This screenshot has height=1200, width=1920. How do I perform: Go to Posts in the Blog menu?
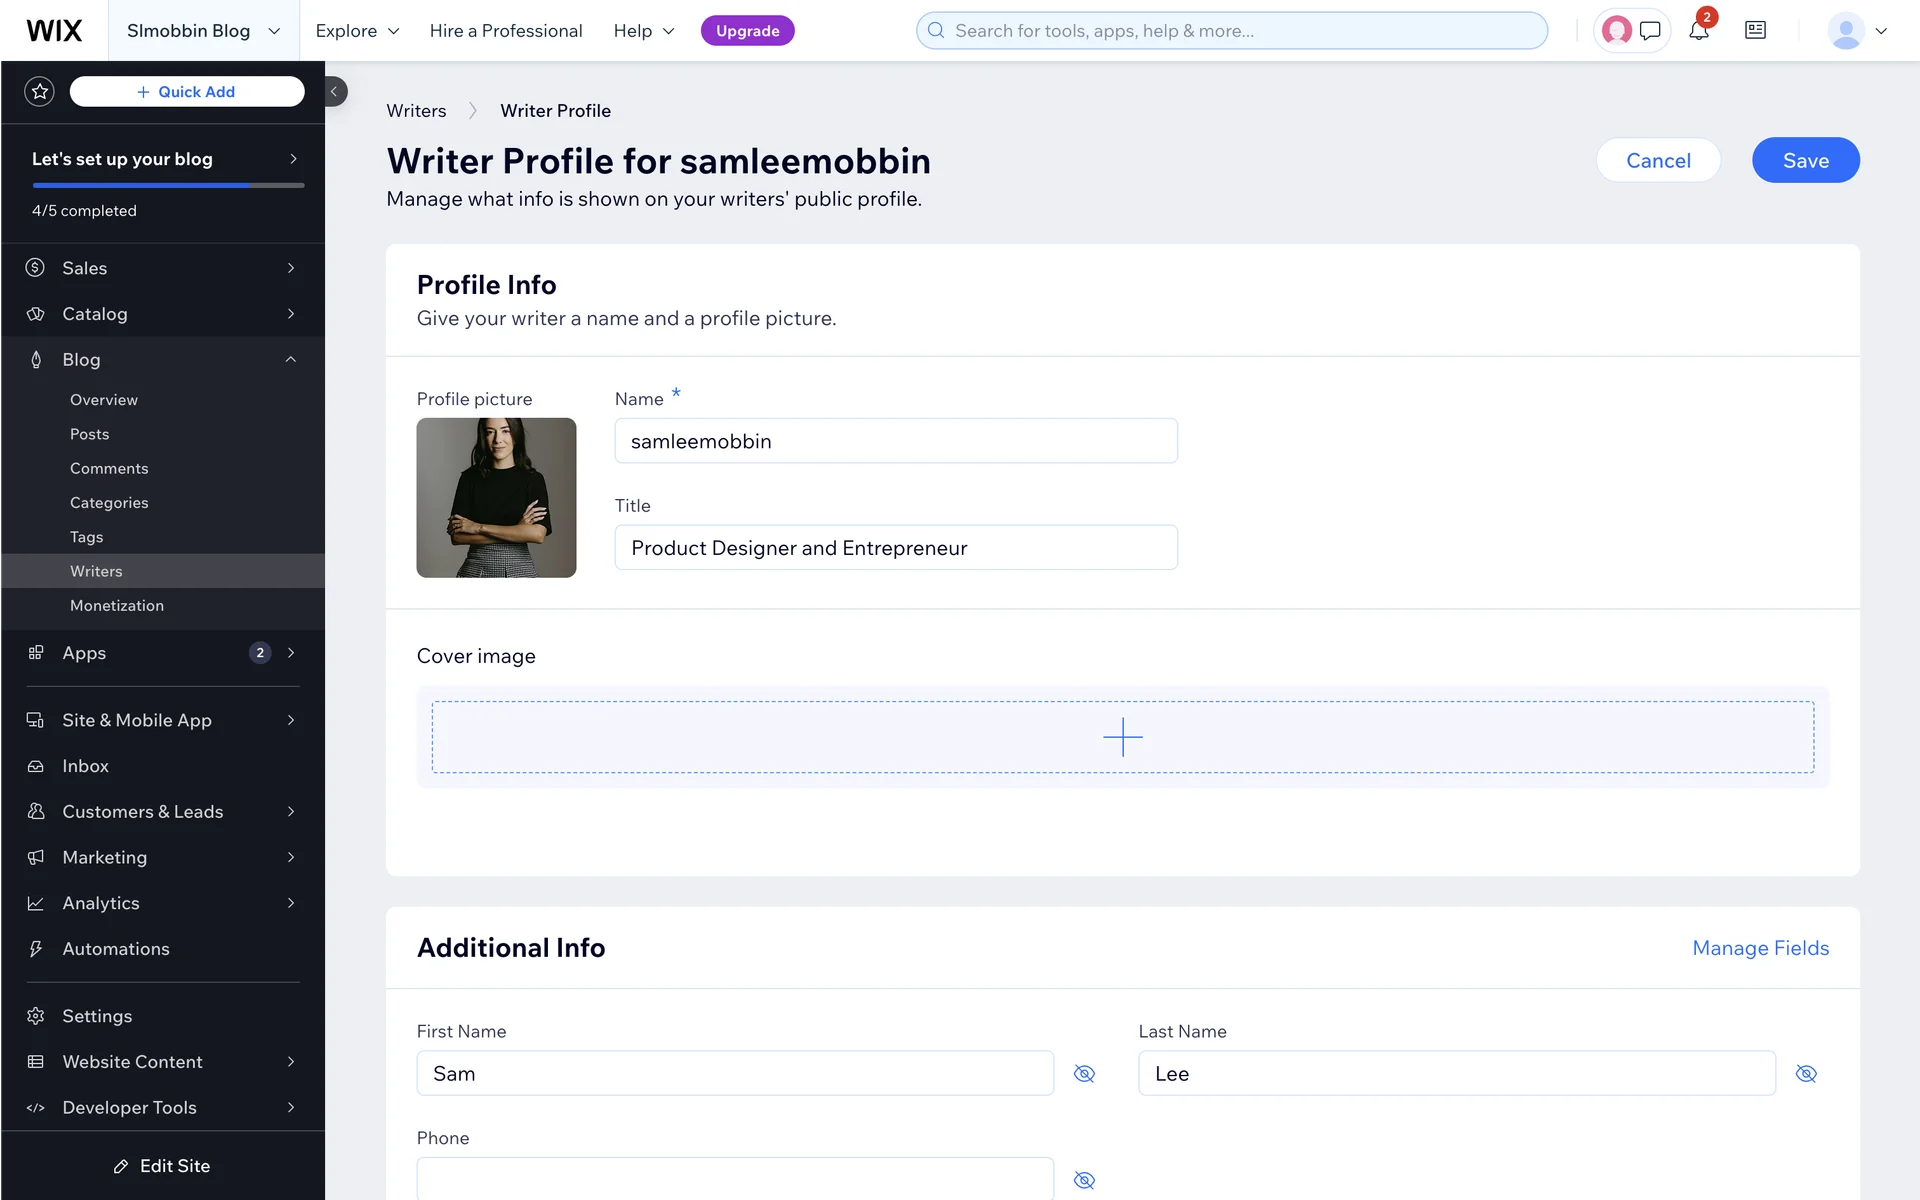[90, 434]
